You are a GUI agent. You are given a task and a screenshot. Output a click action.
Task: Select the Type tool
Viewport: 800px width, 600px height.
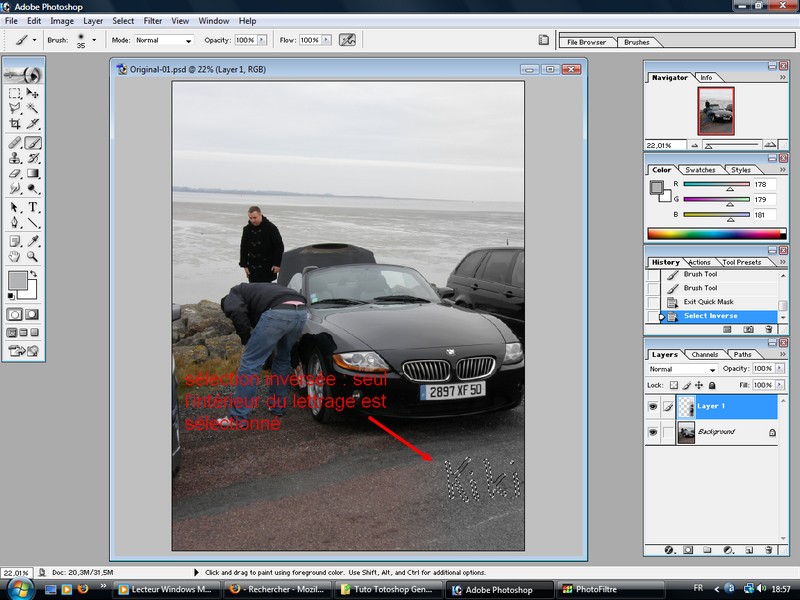33,207
